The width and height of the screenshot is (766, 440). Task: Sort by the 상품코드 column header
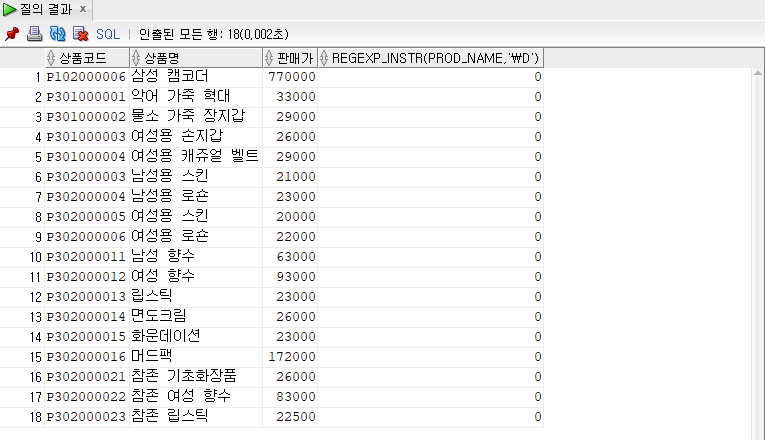pyautogui.click(x=87, y=58)
